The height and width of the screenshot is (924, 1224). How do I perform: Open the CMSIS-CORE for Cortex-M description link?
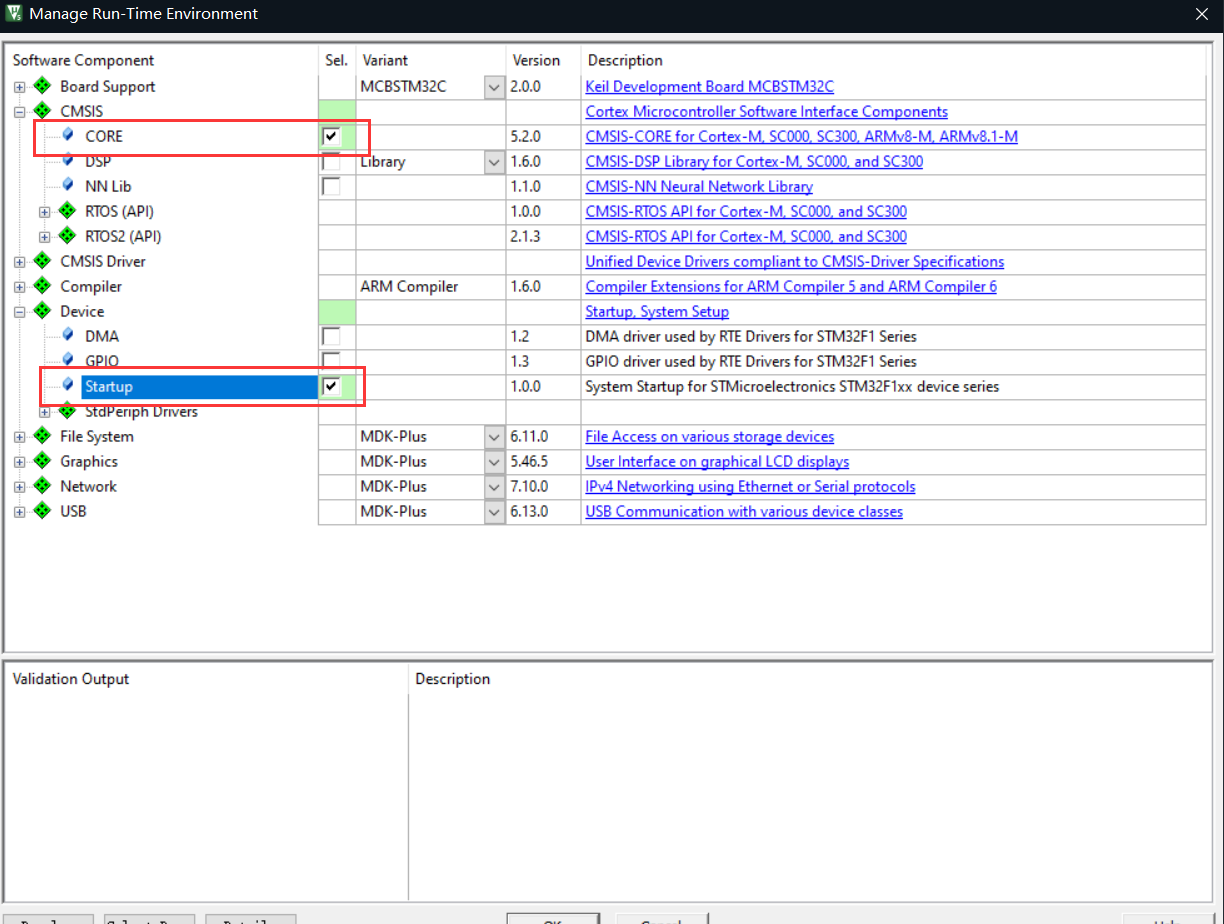(801, 136)
